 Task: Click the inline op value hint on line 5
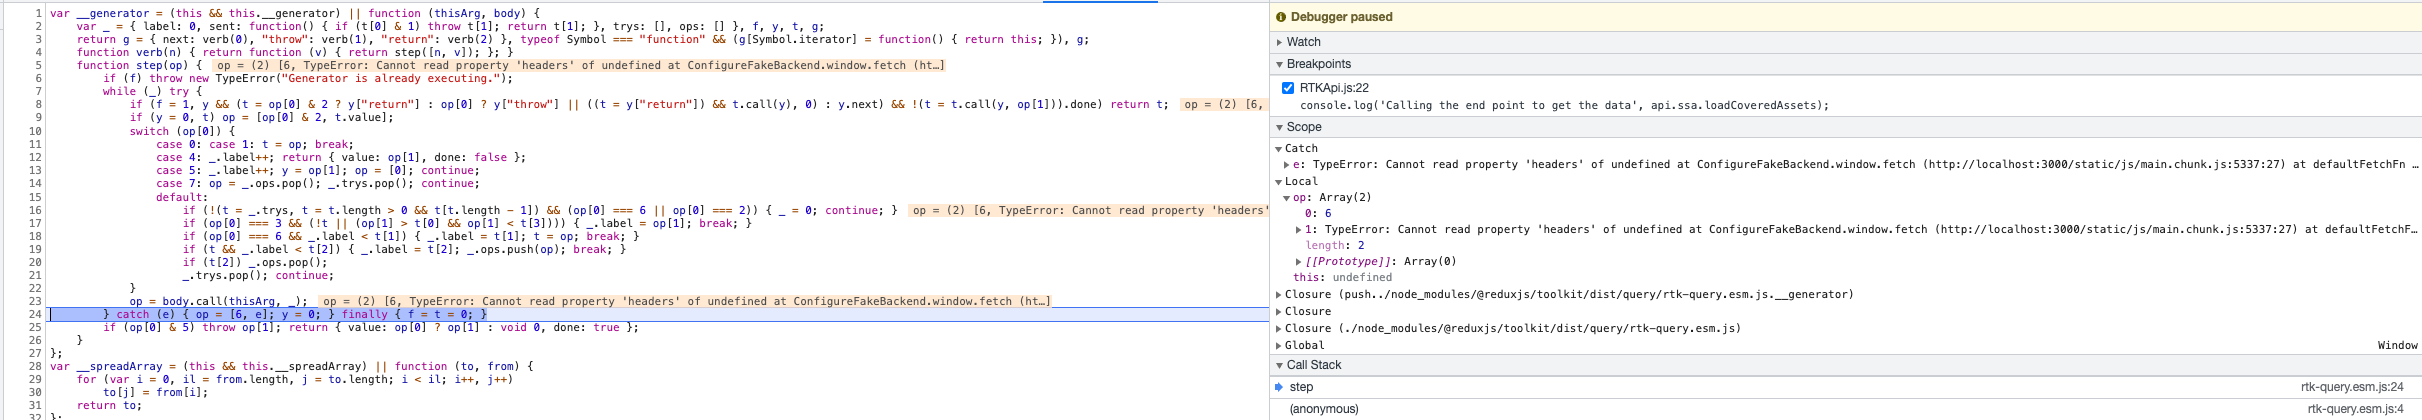pyautogui.click(x=580, y=65)
